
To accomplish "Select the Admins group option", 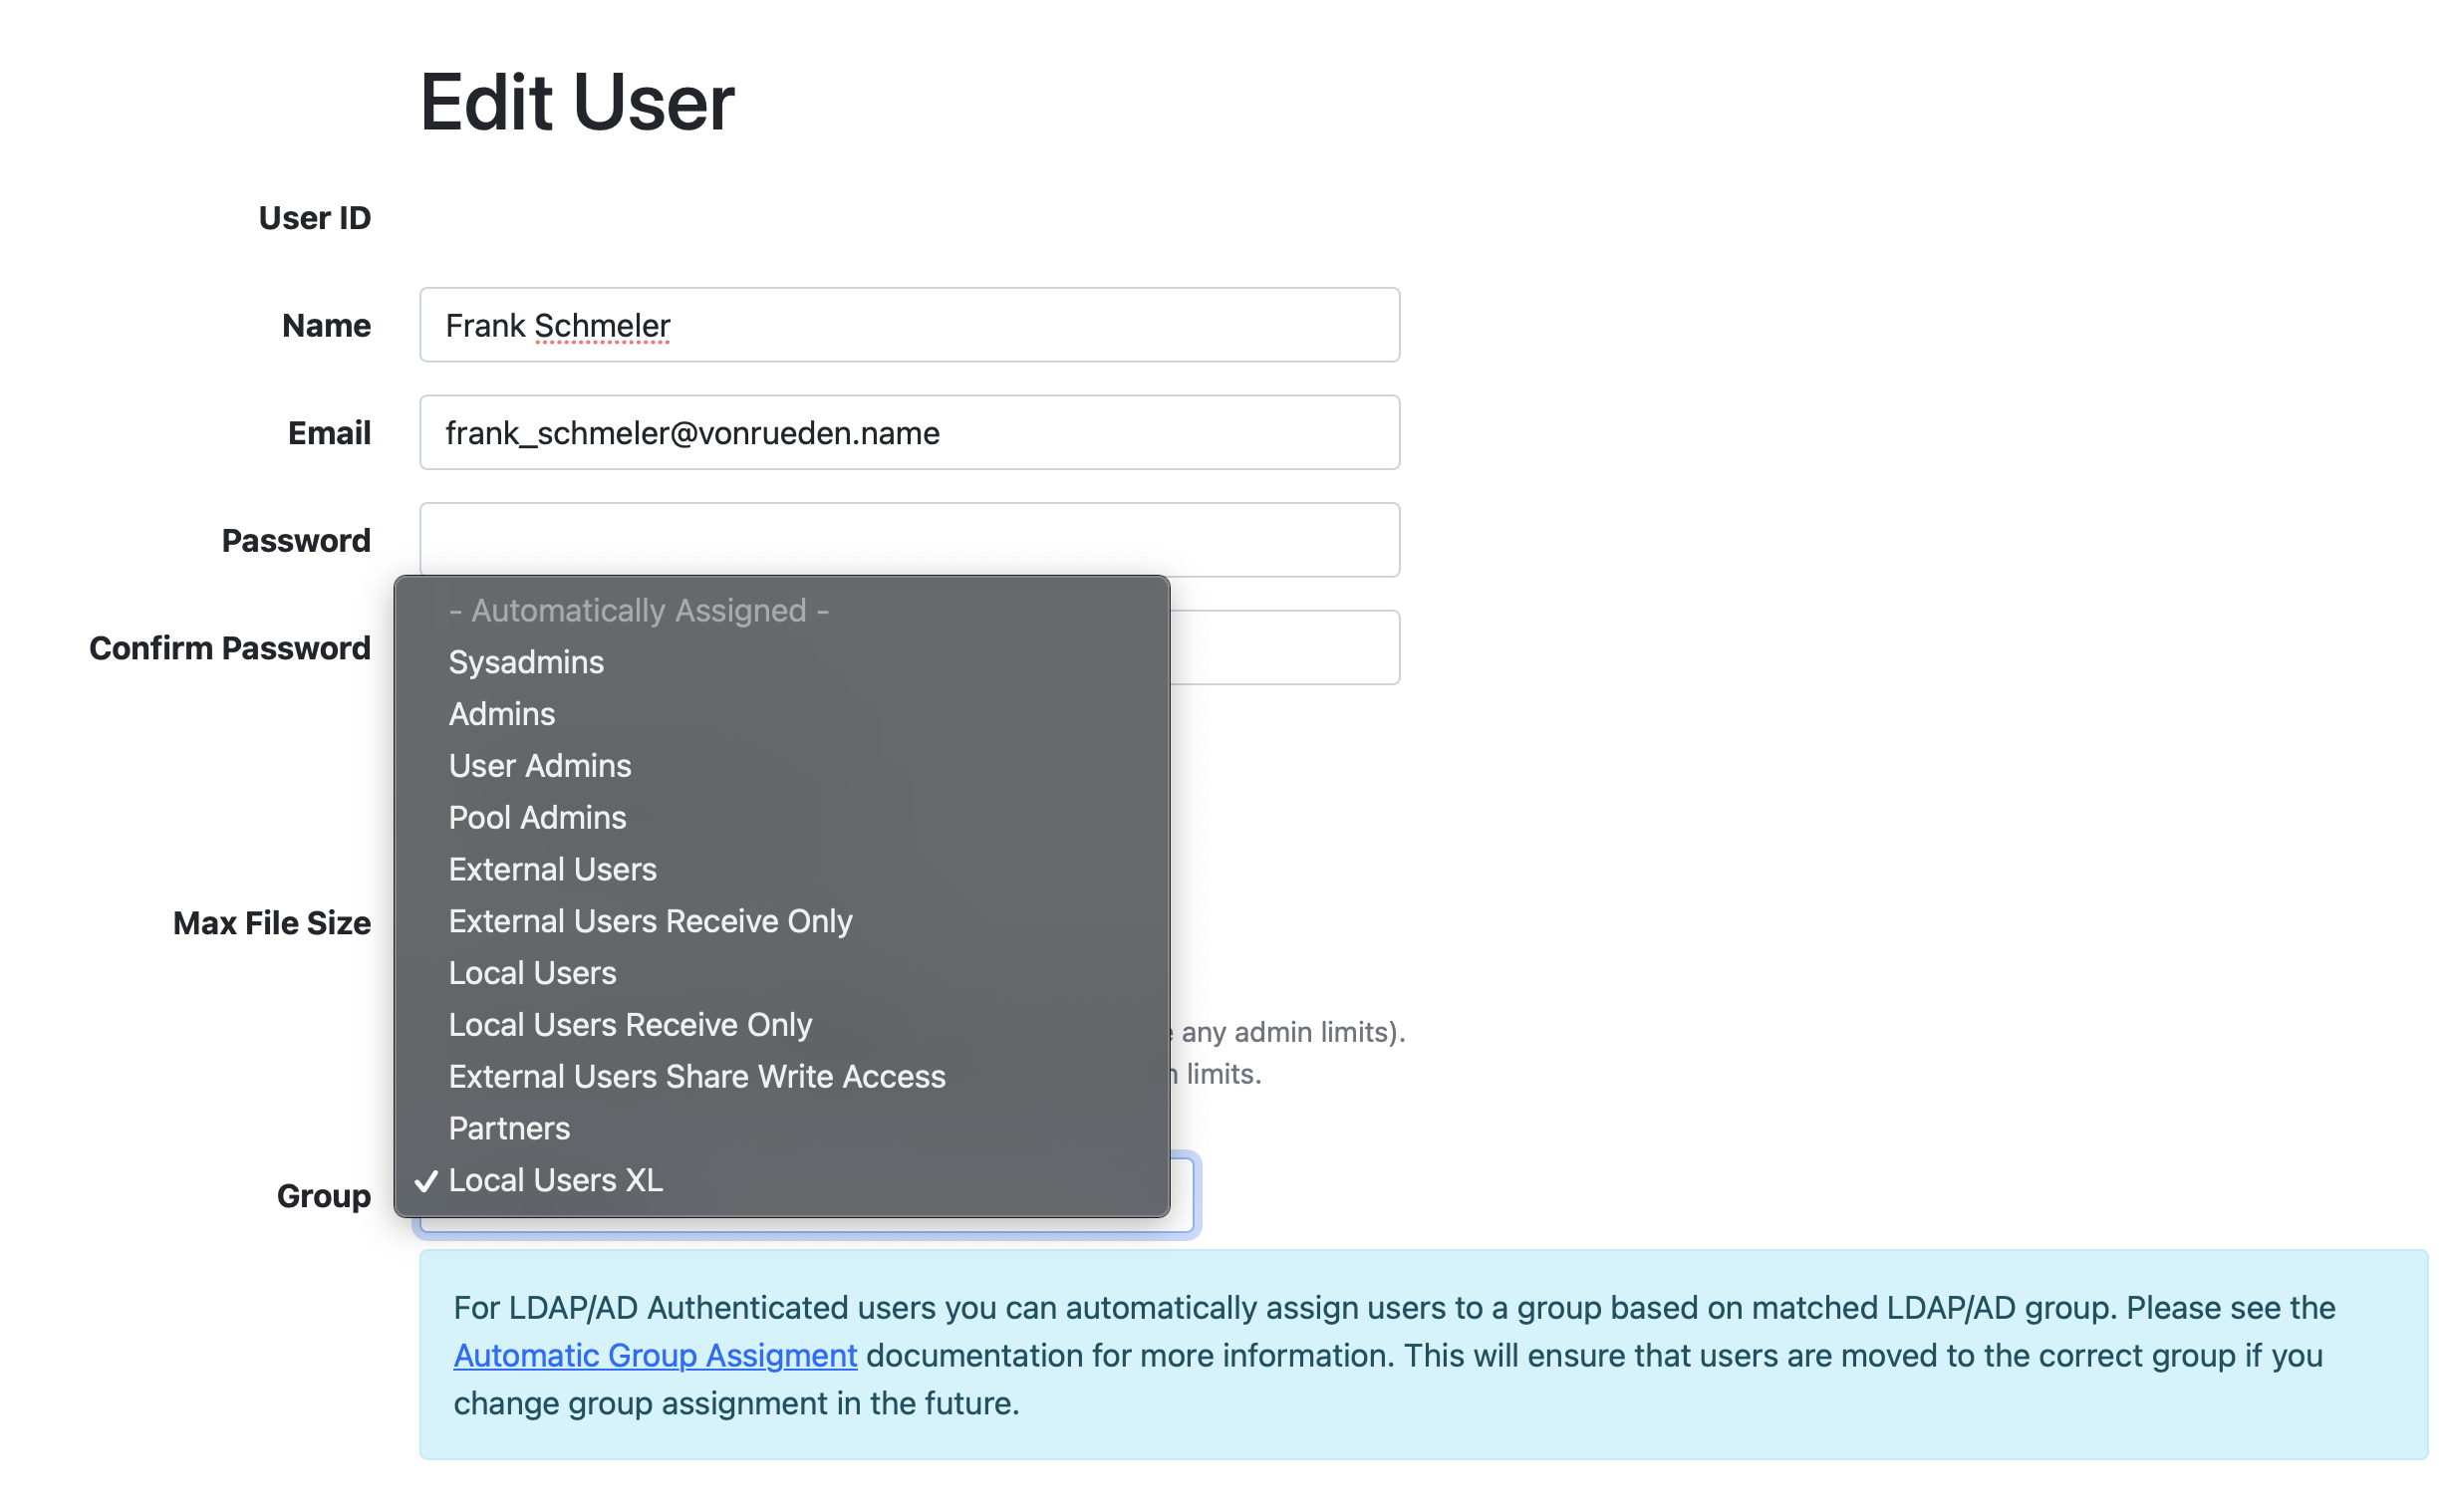I will [x=502, y=713].
